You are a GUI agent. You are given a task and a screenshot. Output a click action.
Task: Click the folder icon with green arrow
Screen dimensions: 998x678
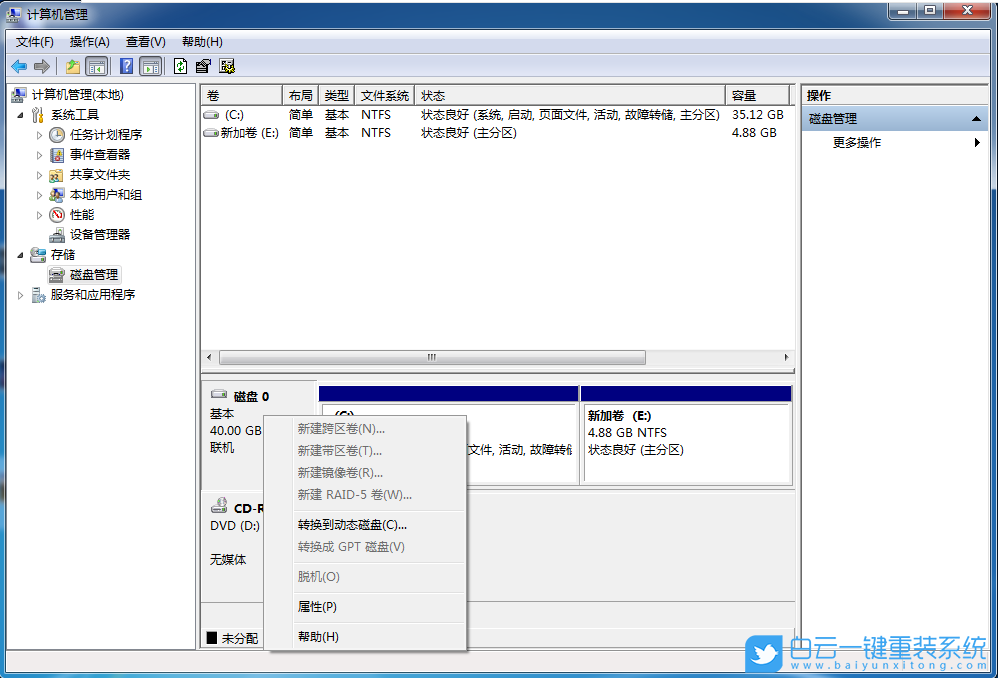[x=72, y=66]
